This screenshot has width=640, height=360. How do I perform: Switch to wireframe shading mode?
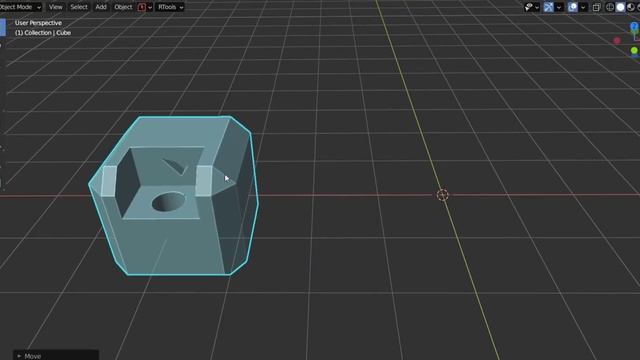pyautogui.click(x=610, y=7)
